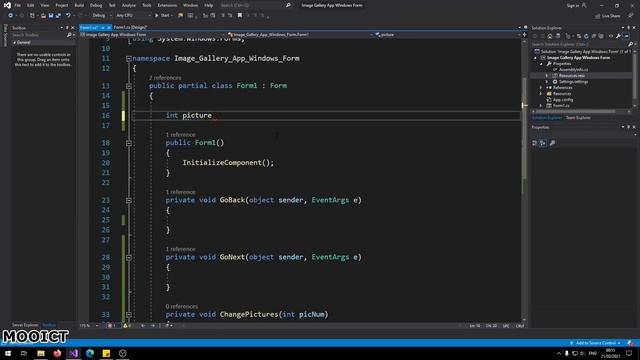Viewport: 640px width, 360px height.
Task: Click the Solution Explorer search icon
Action: tap(630, 44)
